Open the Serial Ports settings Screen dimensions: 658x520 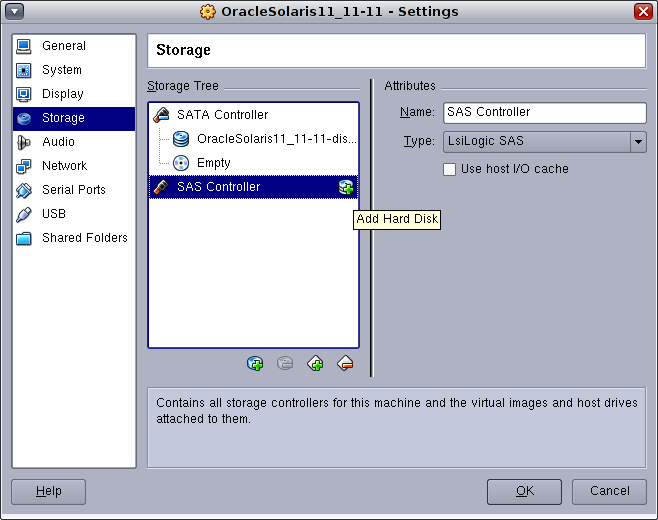pyautogui.click(x=73, y=190)
